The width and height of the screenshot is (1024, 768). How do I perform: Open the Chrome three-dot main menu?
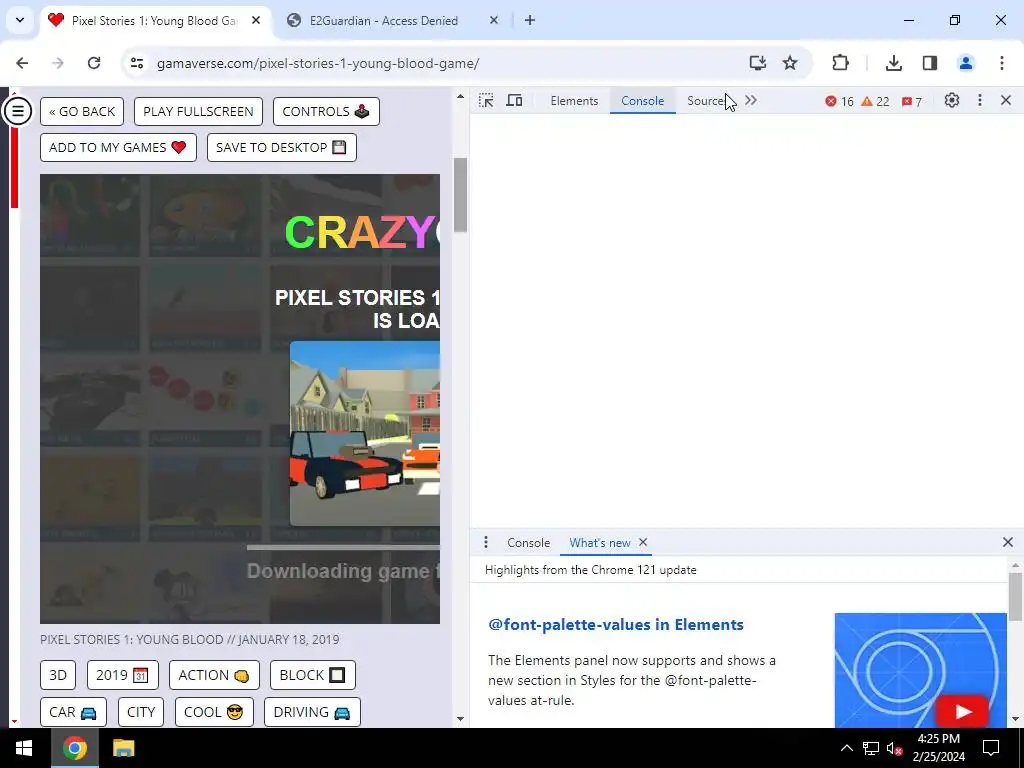1002,63
